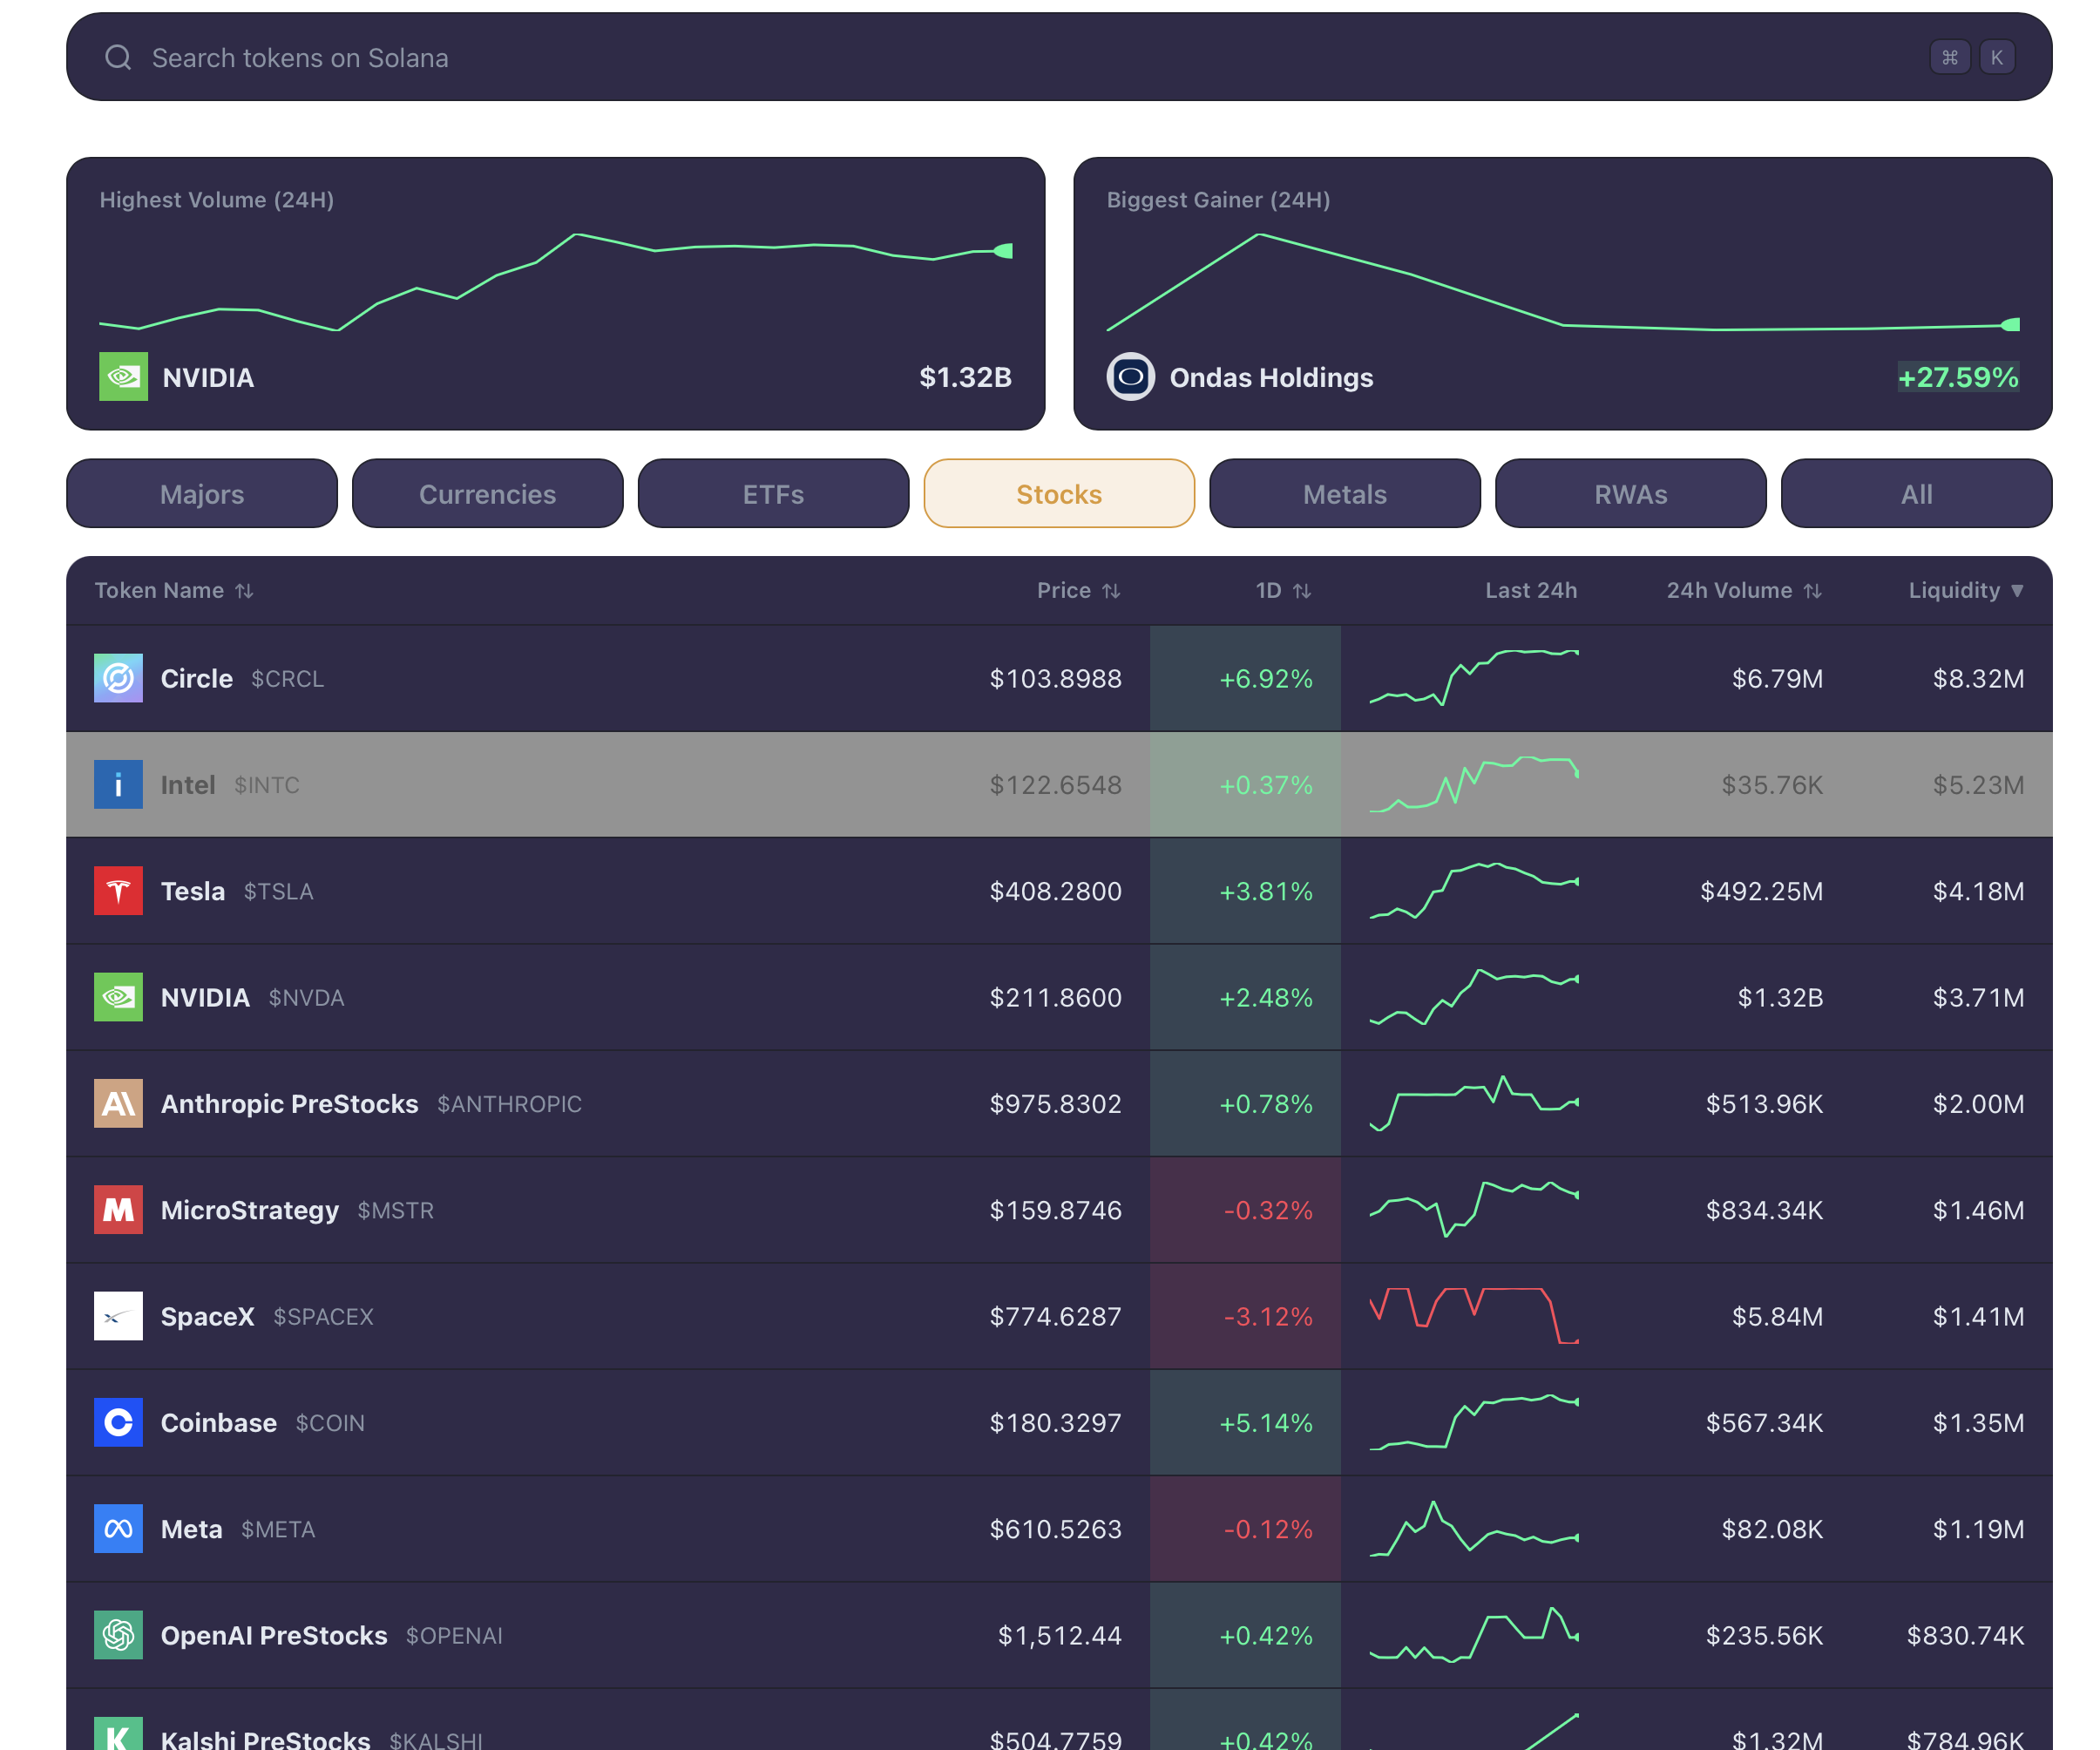Open the Ondas Holdings Biggest Gainer card

click(1562, 293)
